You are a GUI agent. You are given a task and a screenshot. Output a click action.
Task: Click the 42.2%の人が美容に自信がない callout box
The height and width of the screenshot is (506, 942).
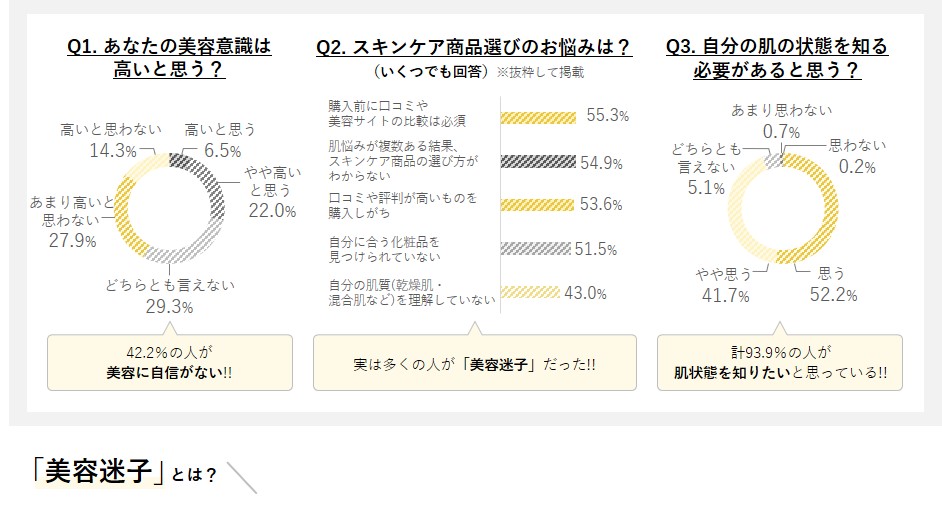[x=169, y=361]
